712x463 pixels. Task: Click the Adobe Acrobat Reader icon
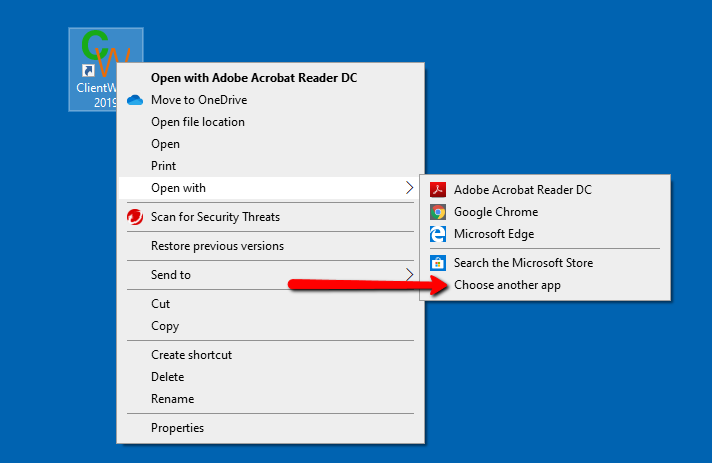tap(438, 190)
